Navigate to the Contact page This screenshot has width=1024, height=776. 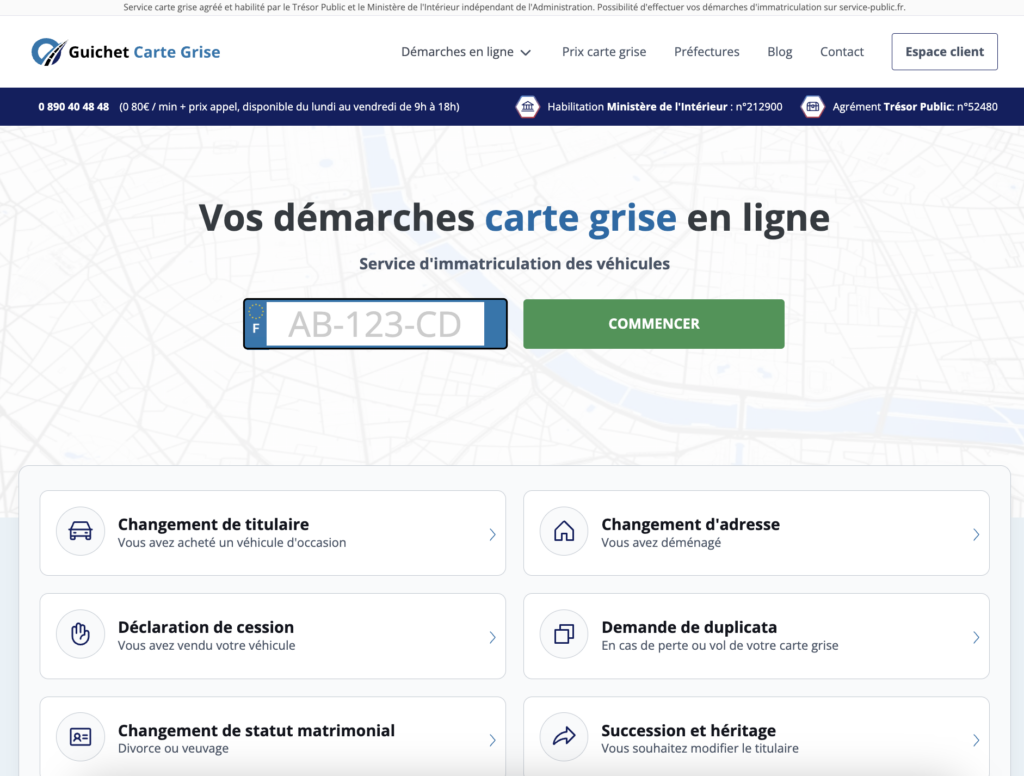841,51
